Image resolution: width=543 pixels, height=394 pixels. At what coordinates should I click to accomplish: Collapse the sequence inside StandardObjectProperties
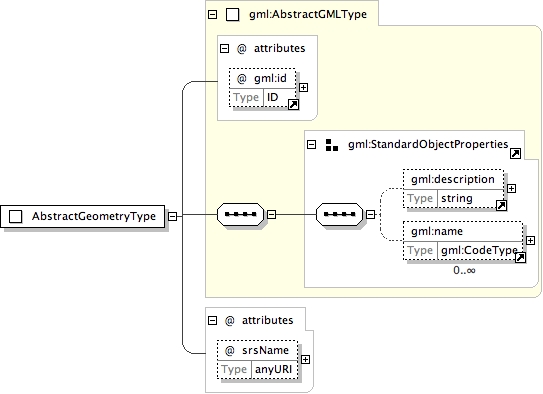(370, 215)
